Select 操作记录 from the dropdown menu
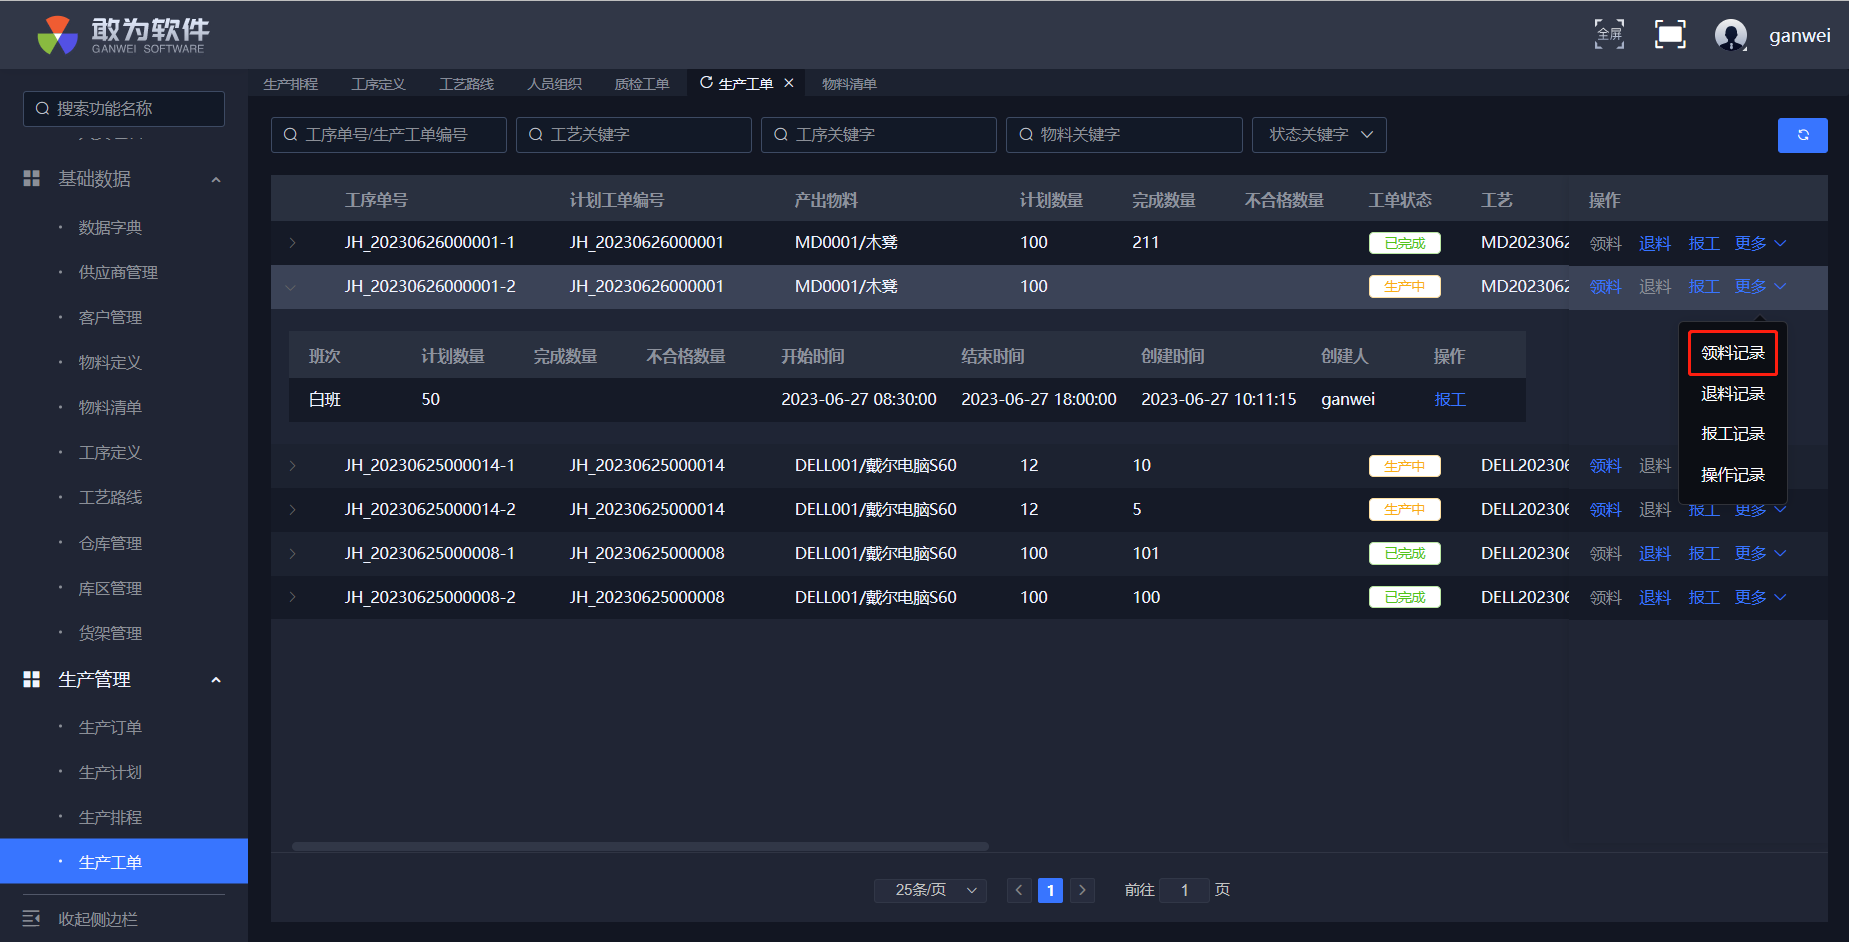1849x942 pixels. 1732,474
